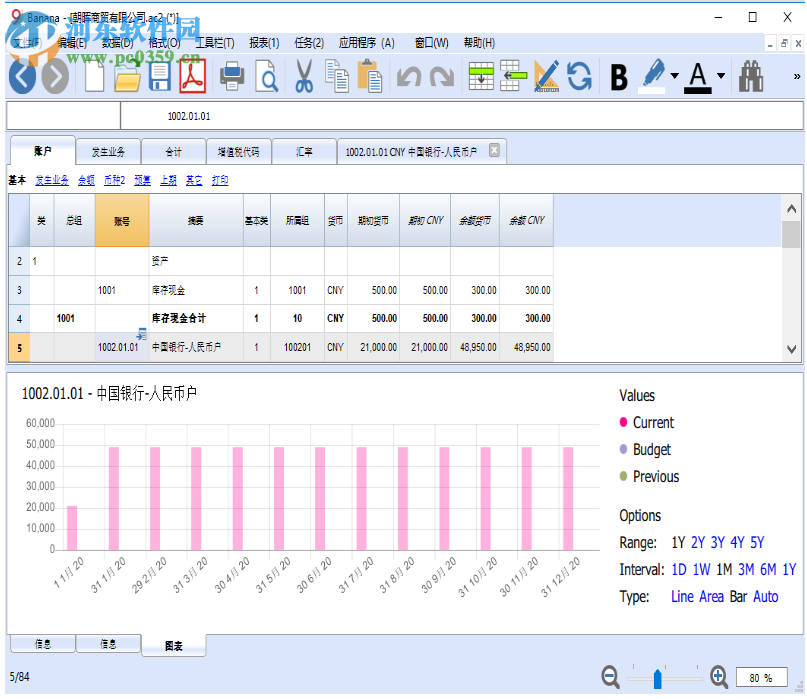Toggle Bold formatting
807x699 pixels.
(618, 77)
